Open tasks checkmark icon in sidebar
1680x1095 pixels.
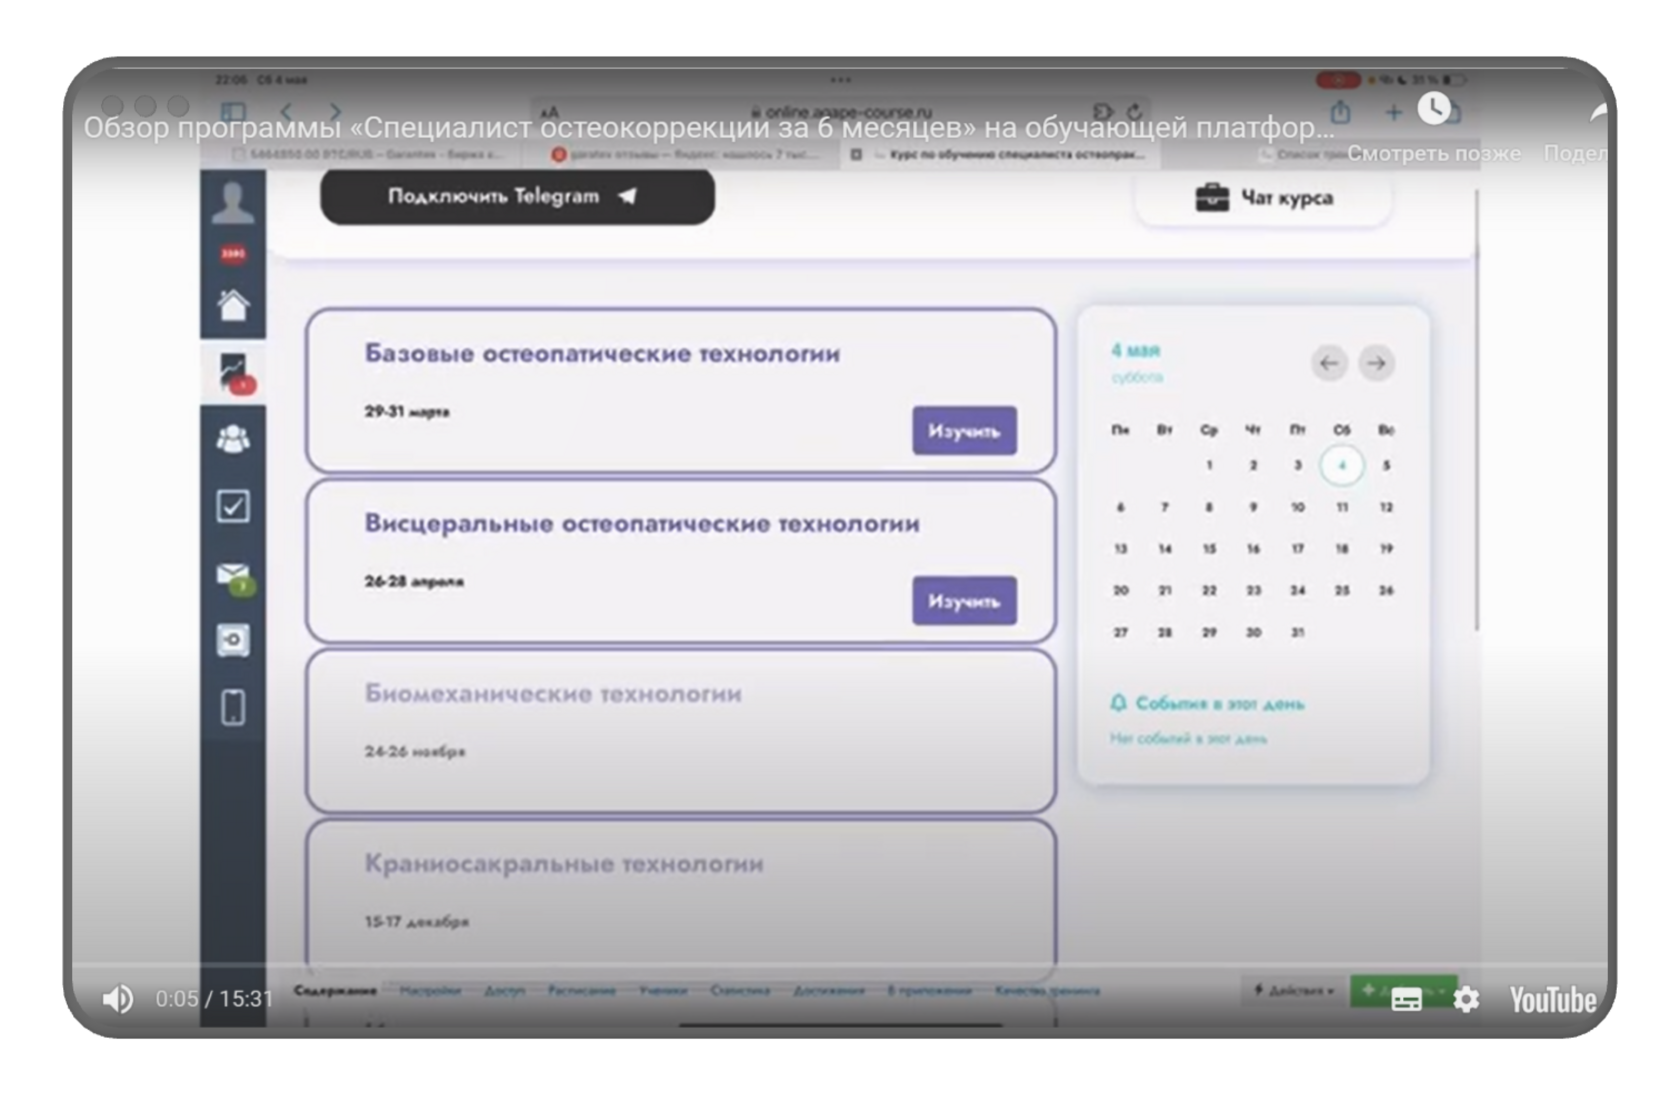pos(233,506)
